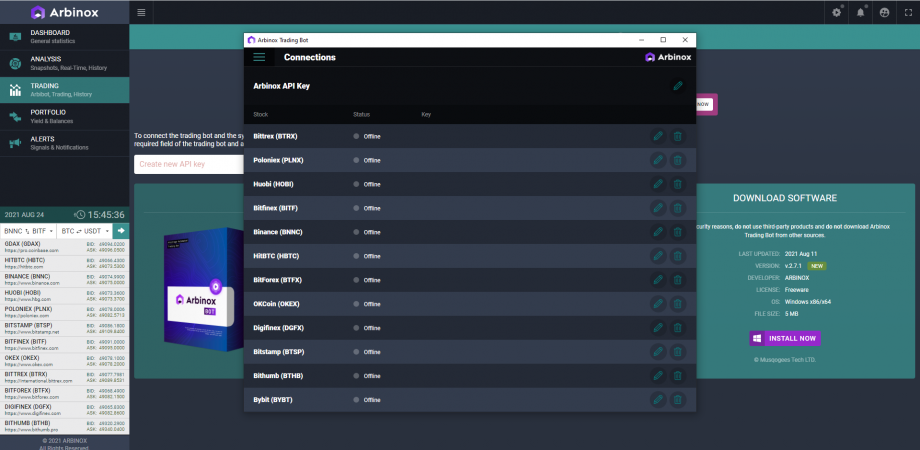Open the Alerts section

[x=65, y=143]
